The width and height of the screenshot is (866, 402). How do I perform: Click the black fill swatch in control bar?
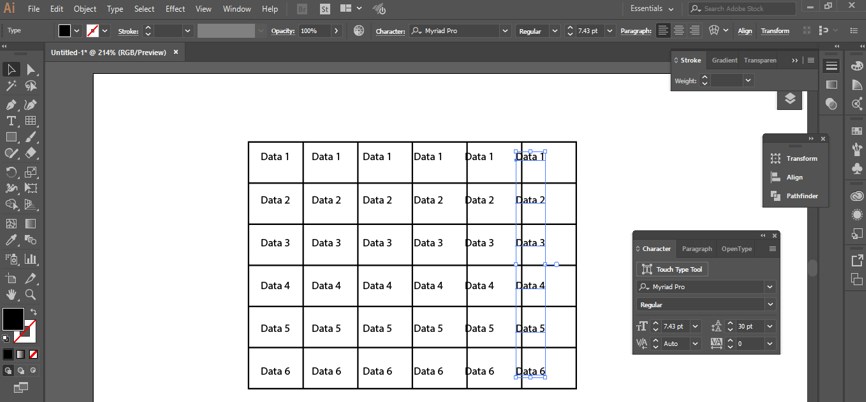[65, 31]
